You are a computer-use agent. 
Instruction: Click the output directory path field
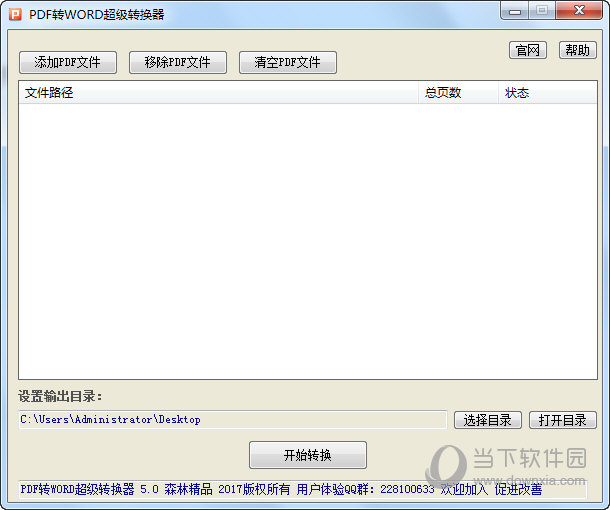click(x=233, y=419)
